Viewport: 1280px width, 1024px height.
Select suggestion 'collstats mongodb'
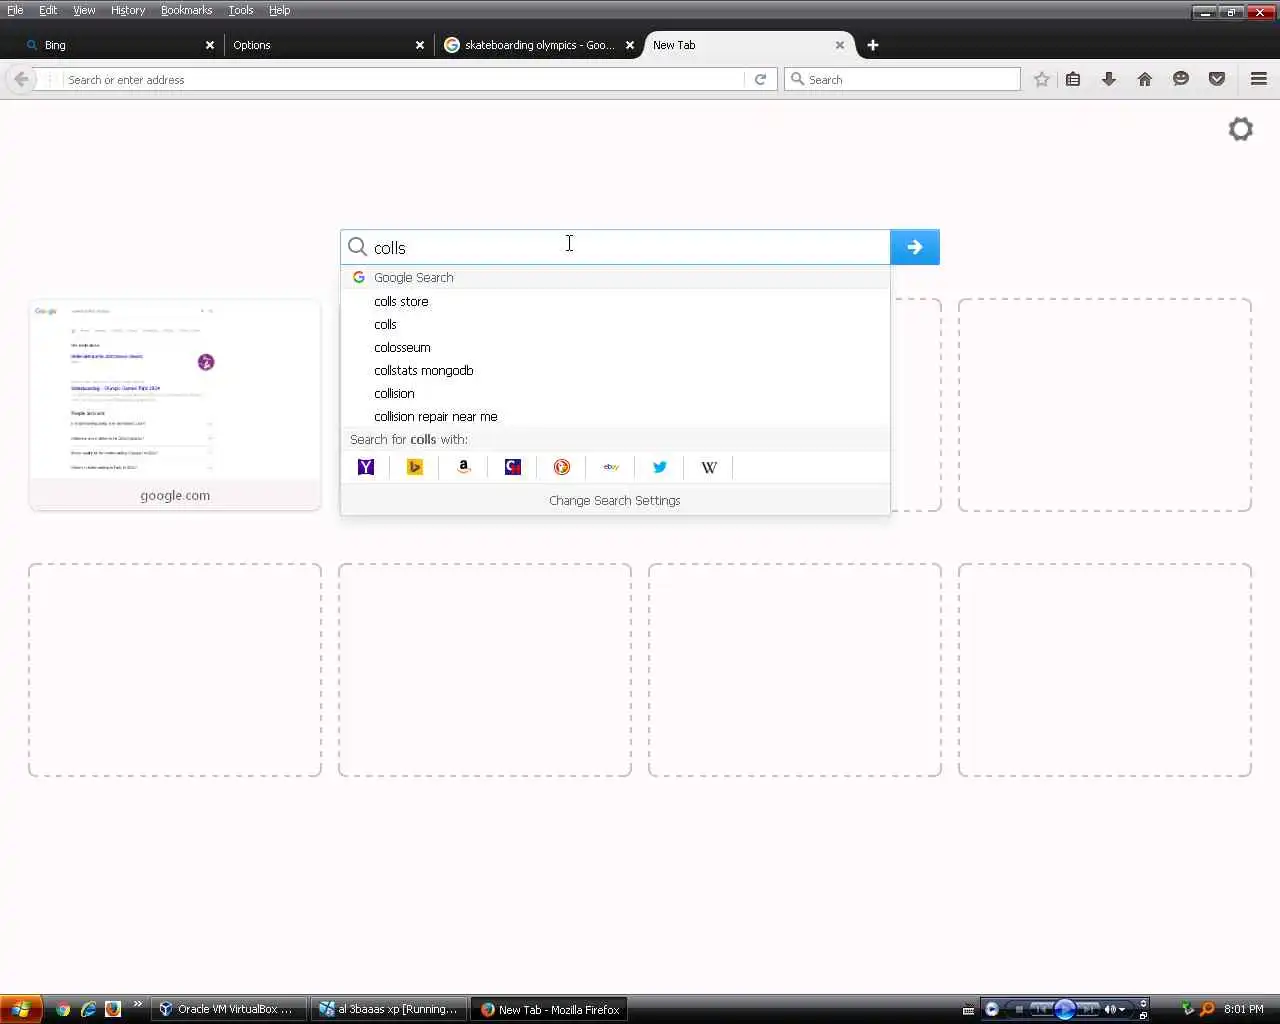pos(615,370)
